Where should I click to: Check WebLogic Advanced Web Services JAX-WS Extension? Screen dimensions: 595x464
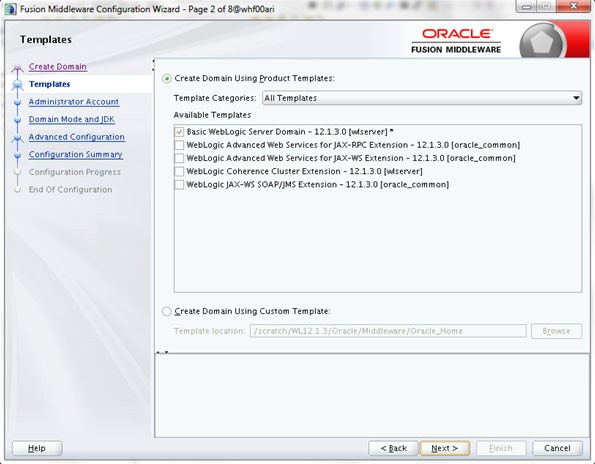[179, 158]
